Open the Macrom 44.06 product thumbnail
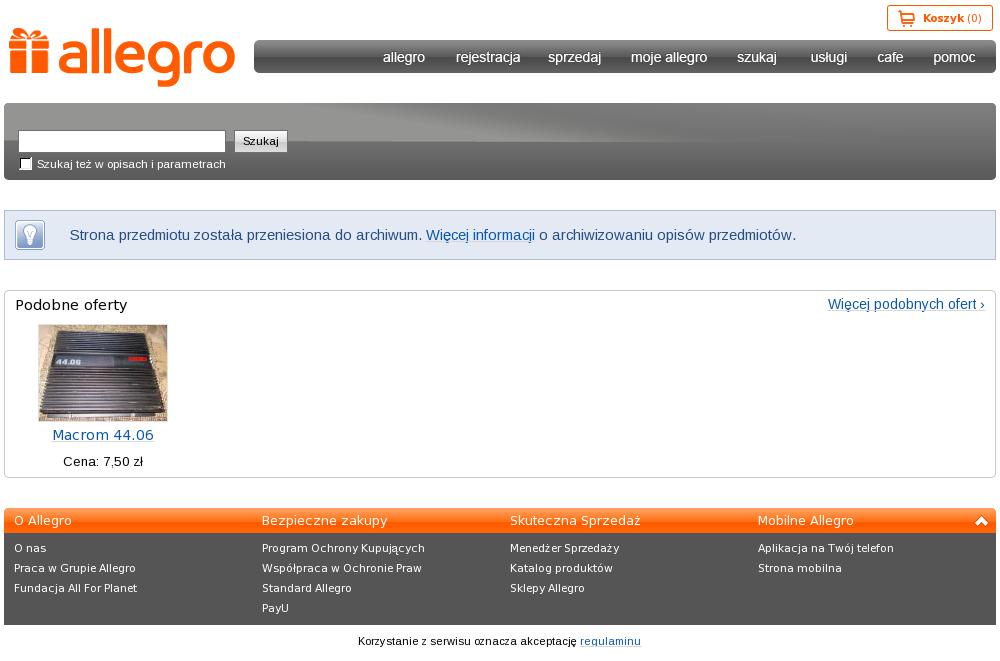Viewport: 1000px width, 661px height. tap(103, 373)
